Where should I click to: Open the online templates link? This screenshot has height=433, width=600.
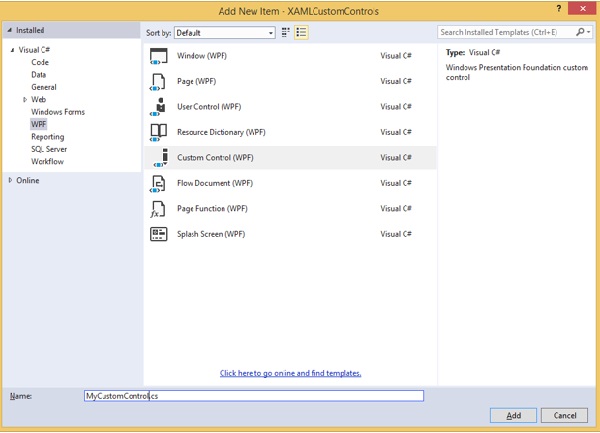coord(290,373)
